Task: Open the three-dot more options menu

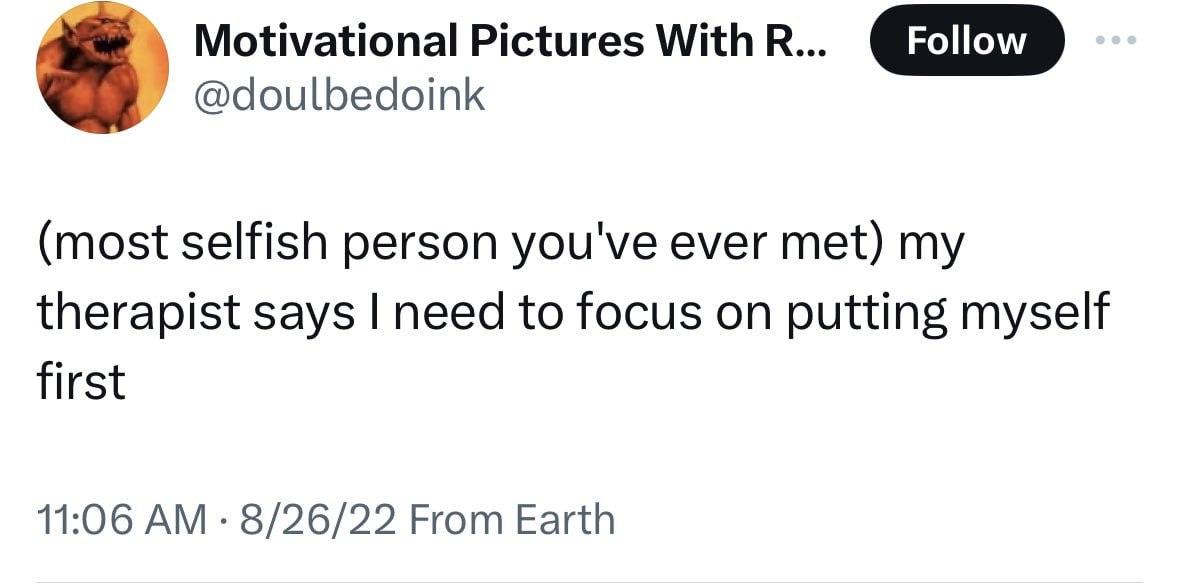Action: tap(1115, 40)
